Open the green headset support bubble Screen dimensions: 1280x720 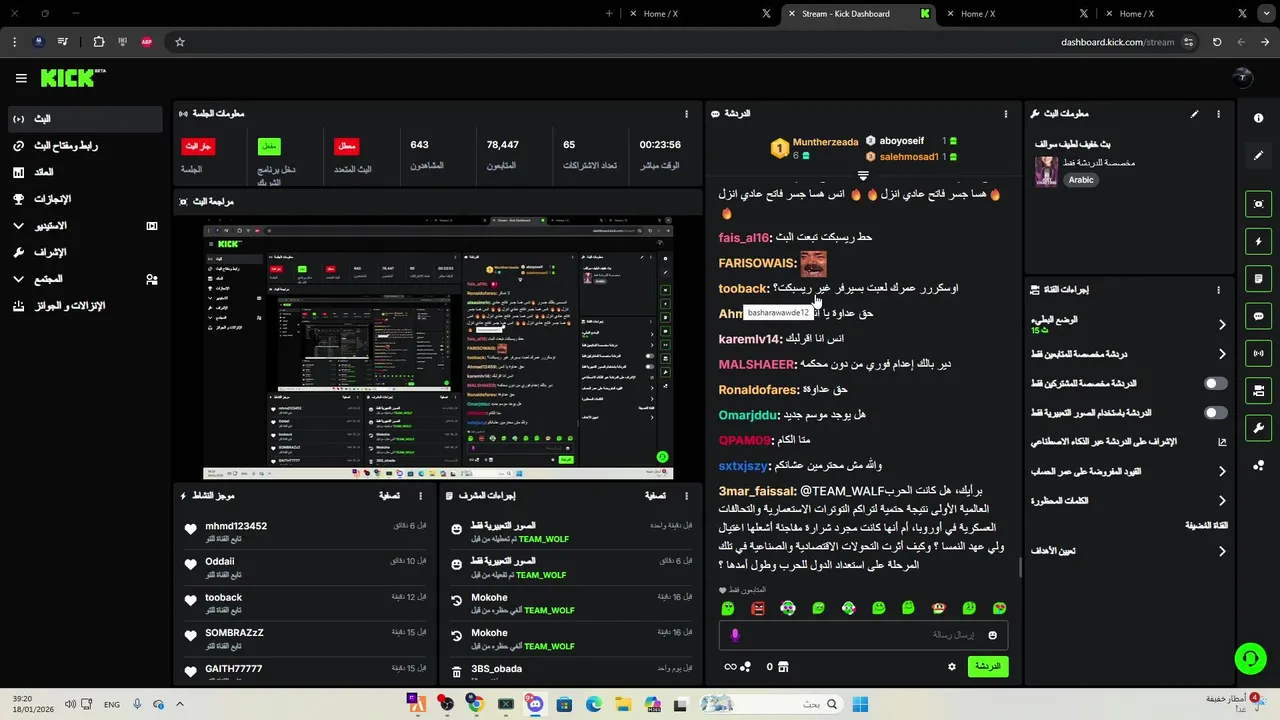1250,657
